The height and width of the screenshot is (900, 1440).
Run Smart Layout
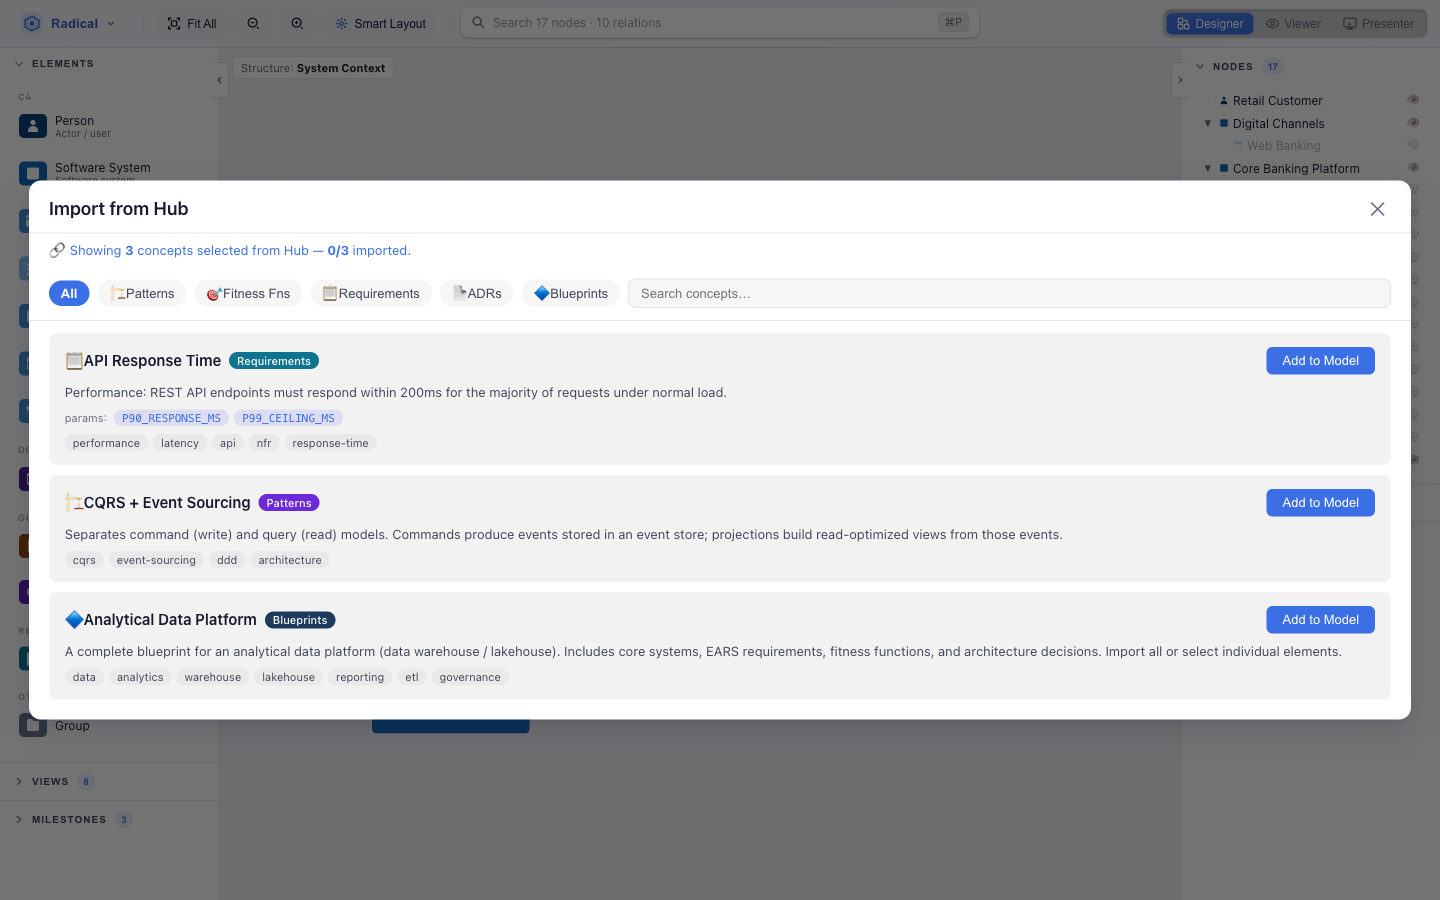coord(380,23)
